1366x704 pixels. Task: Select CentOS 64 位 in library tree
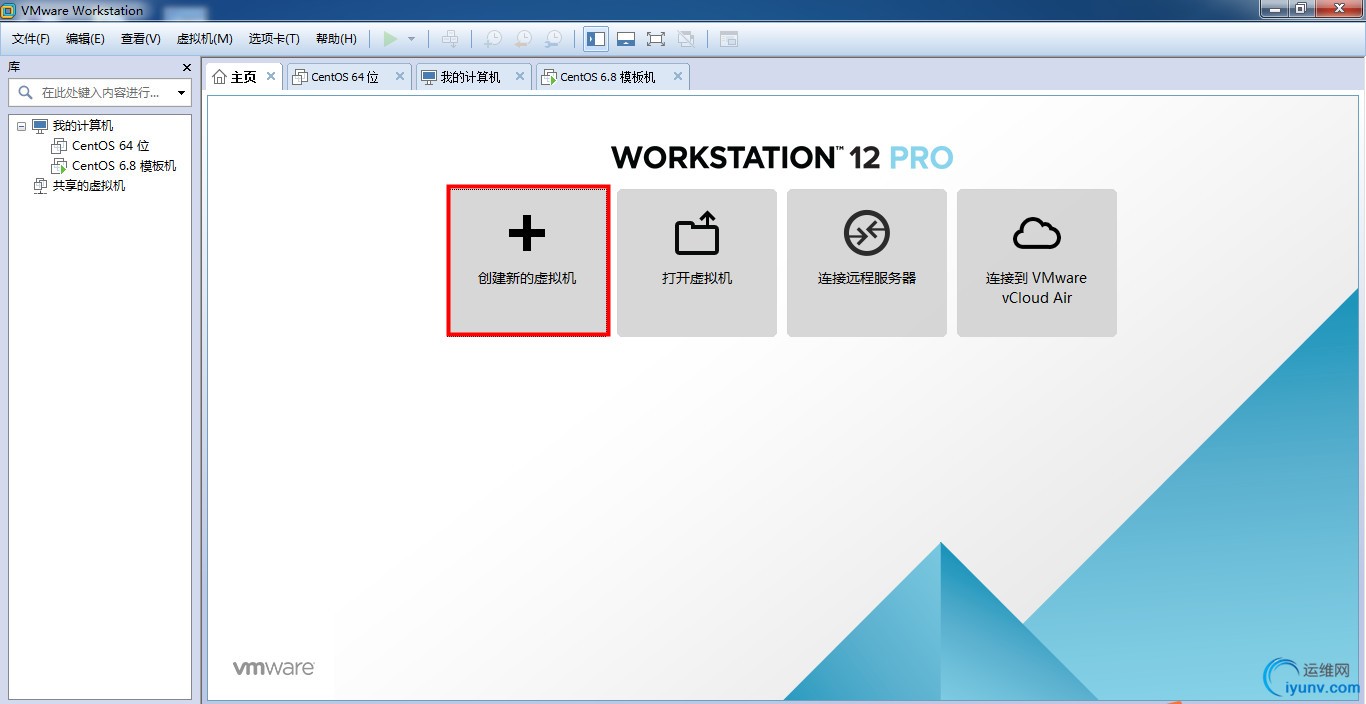point(111,146)
